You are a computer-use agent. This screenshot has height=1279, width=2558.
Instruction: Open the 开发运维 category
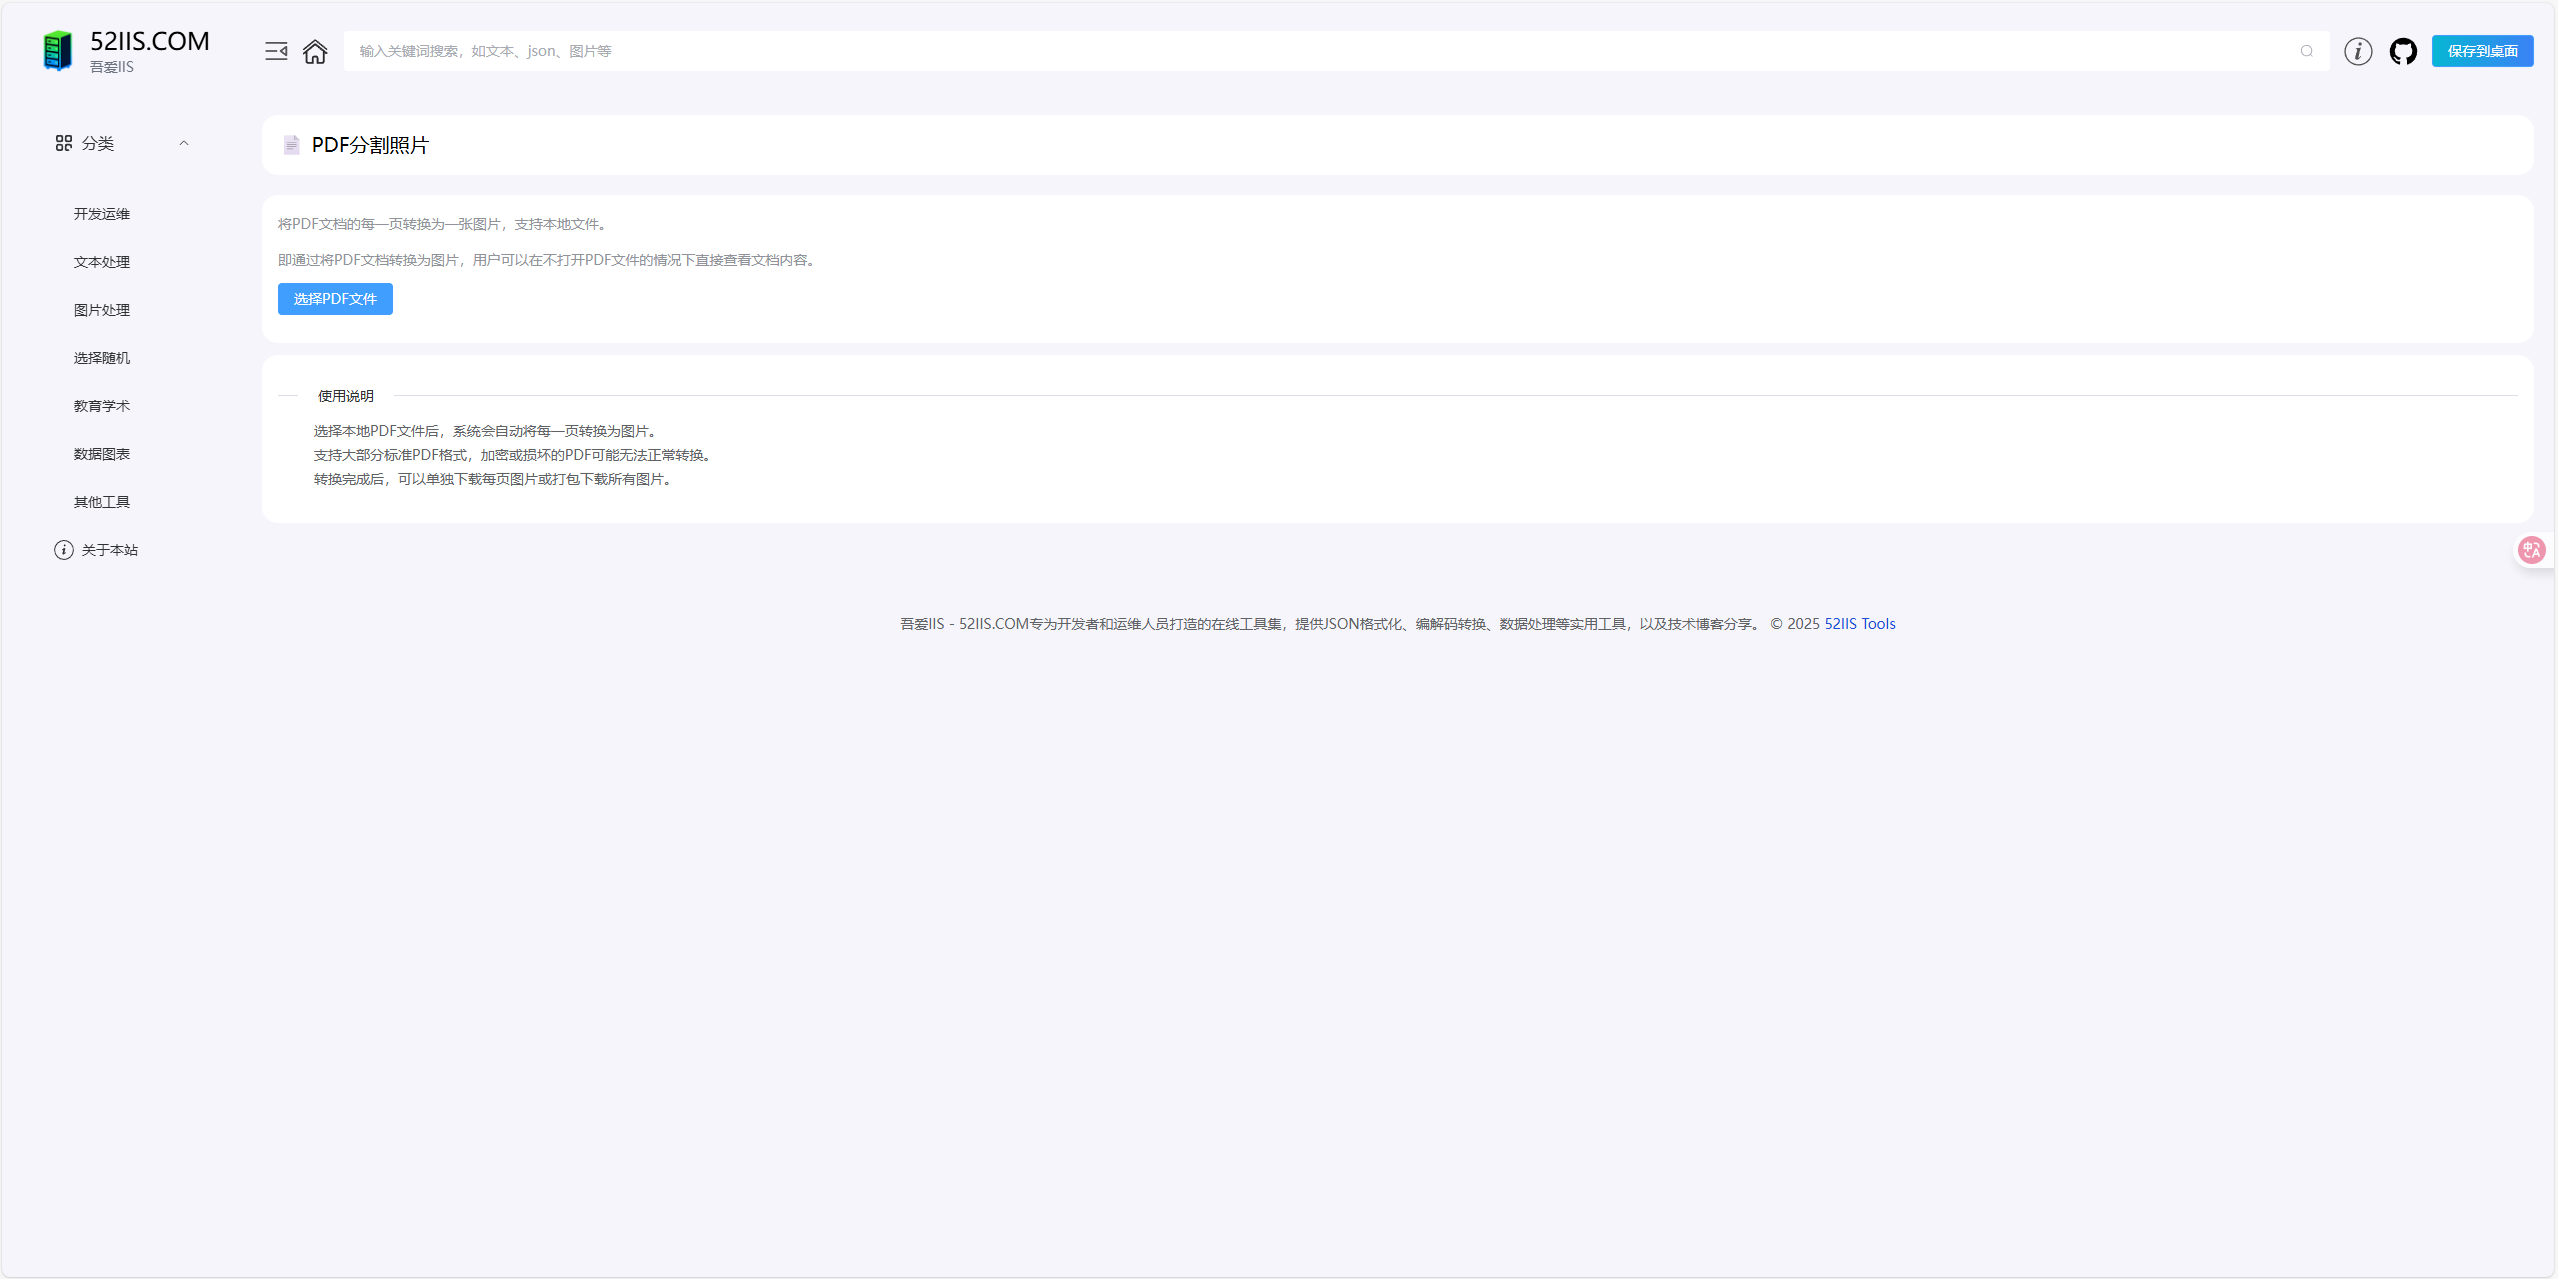(101, 214)
